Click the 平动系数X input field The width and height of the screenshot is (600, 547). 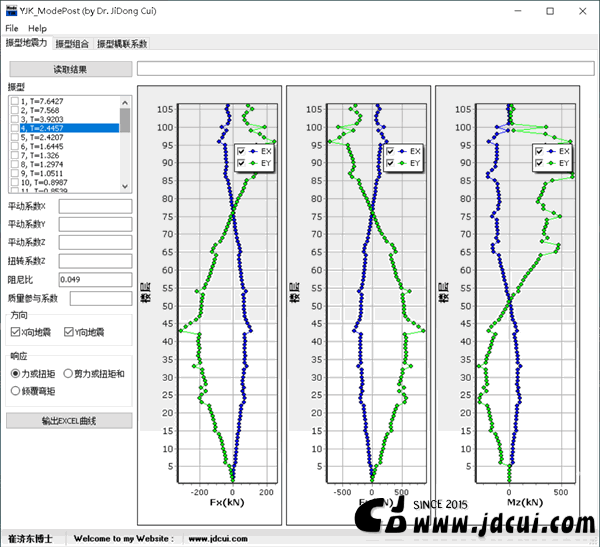pyautogui.click(x=95, y=206)
